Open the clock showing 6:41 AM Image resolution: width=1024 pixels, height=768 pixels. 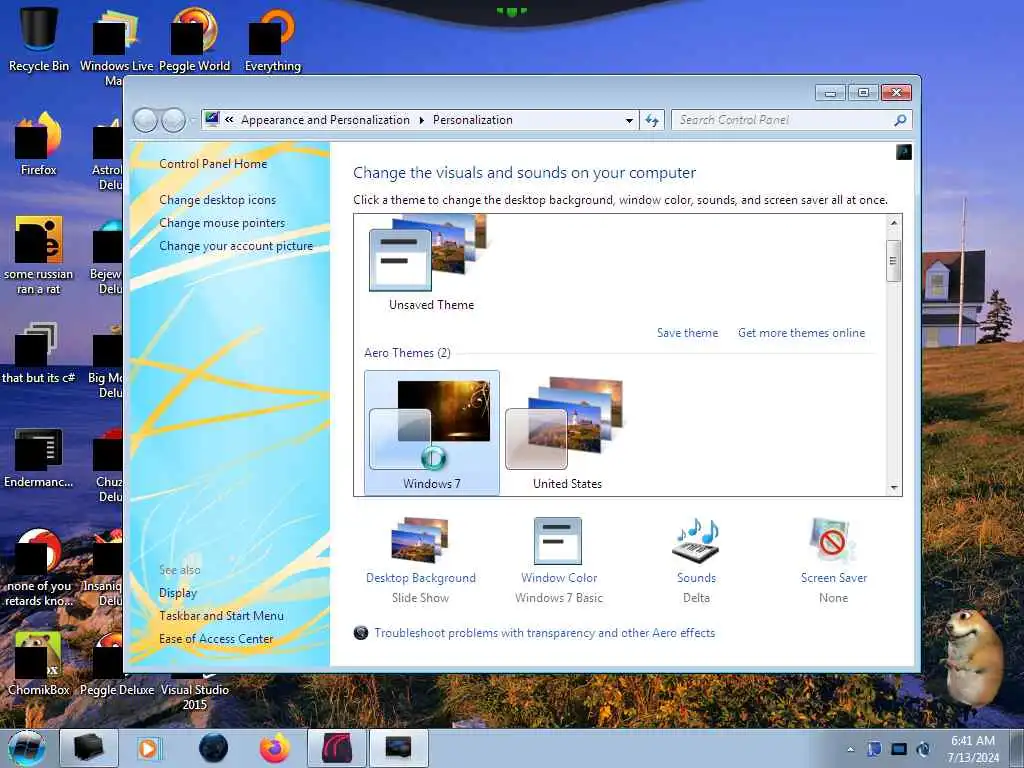973,749
